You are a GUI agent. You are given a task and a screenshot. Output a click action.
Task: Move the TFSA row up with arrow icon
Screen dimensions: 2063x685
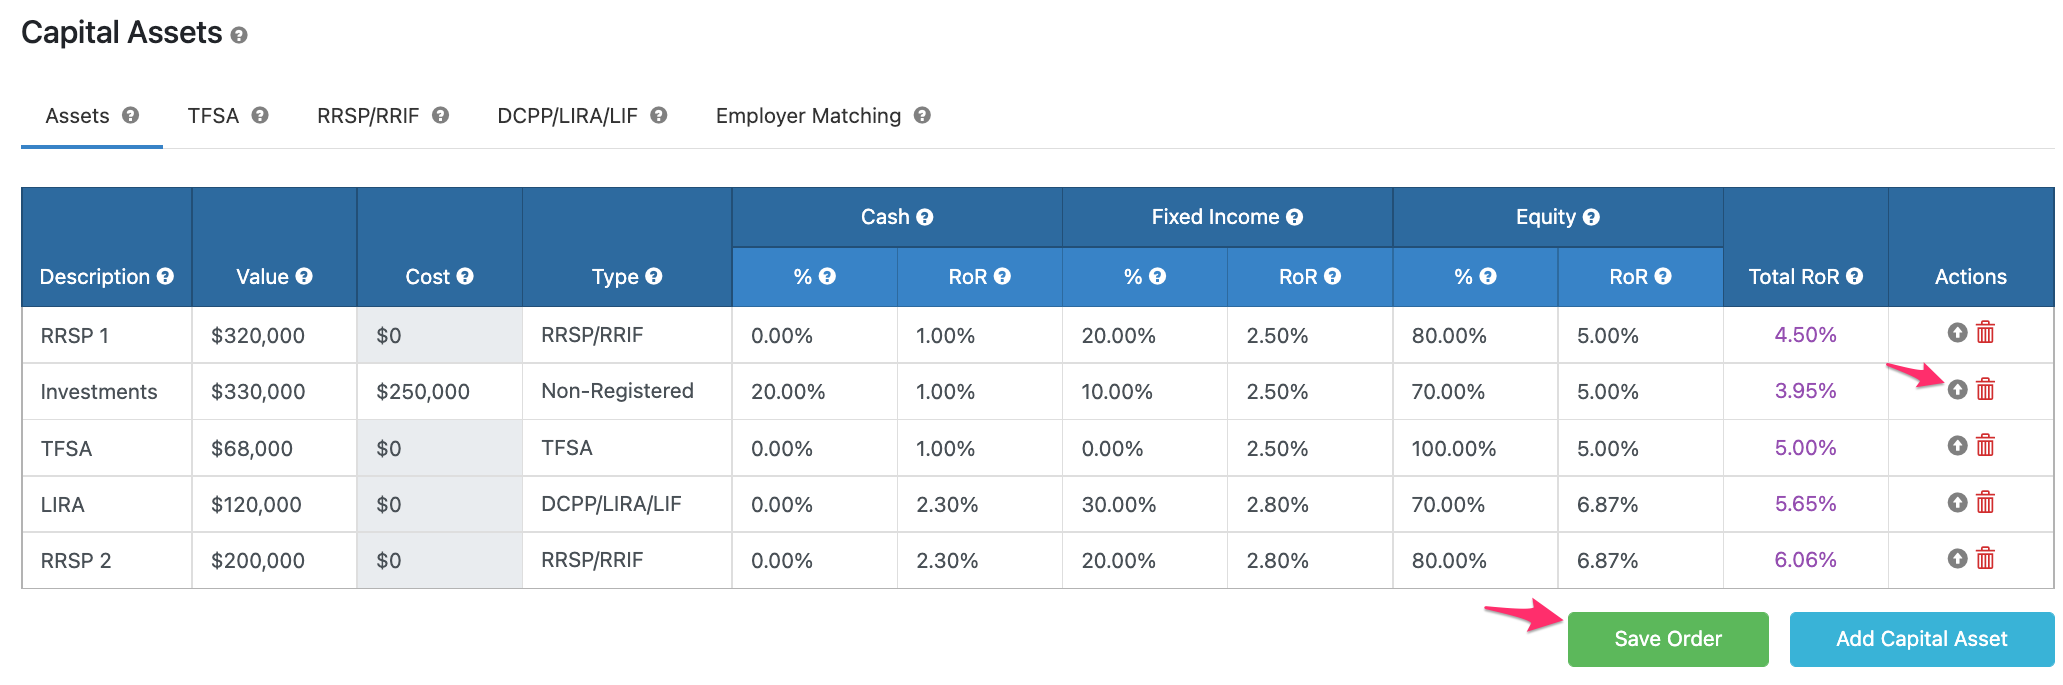1957,445
